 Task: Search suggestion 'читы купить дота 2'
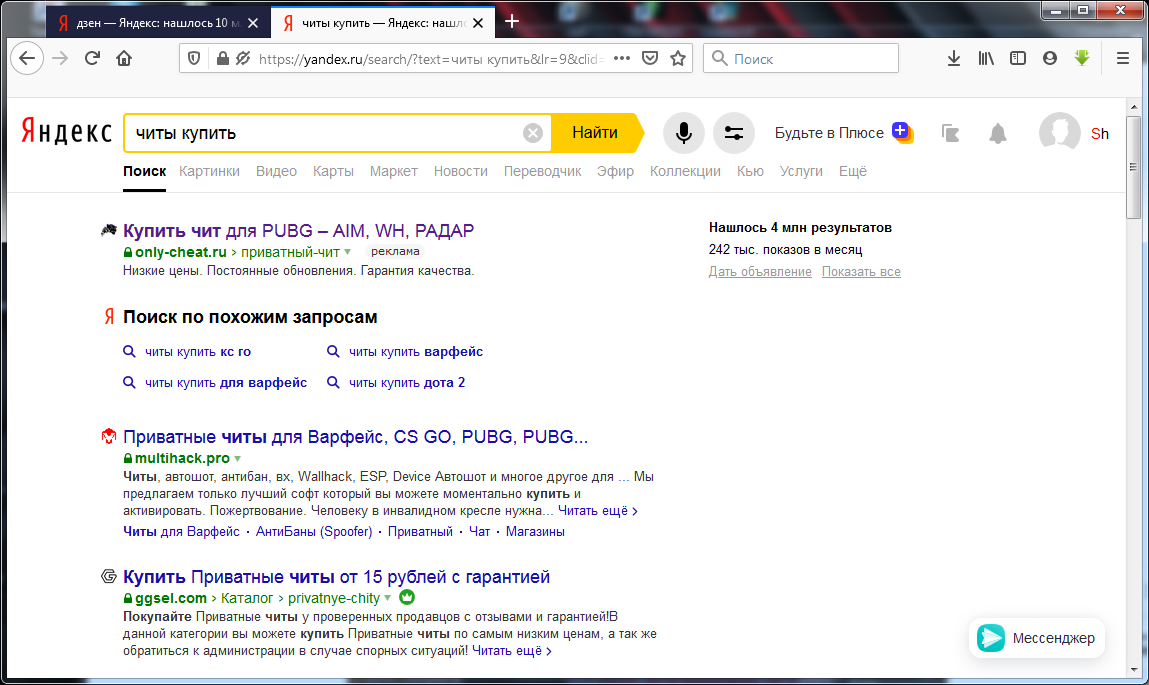(x=407, y=382)
